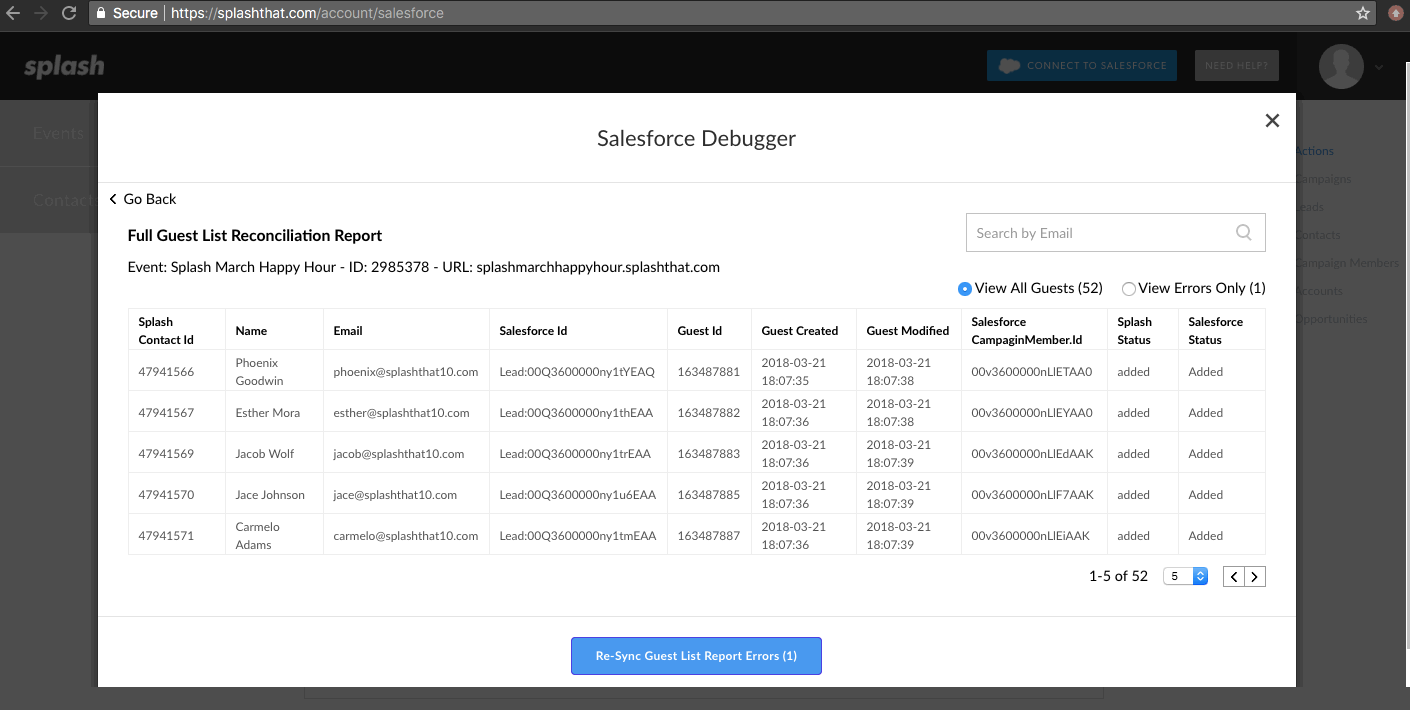The height and width of the screenshot is (710, 1410).
Task: Click Lead:00Q3600000ny1tYEAQ cell
Action: tap(577, 371)
